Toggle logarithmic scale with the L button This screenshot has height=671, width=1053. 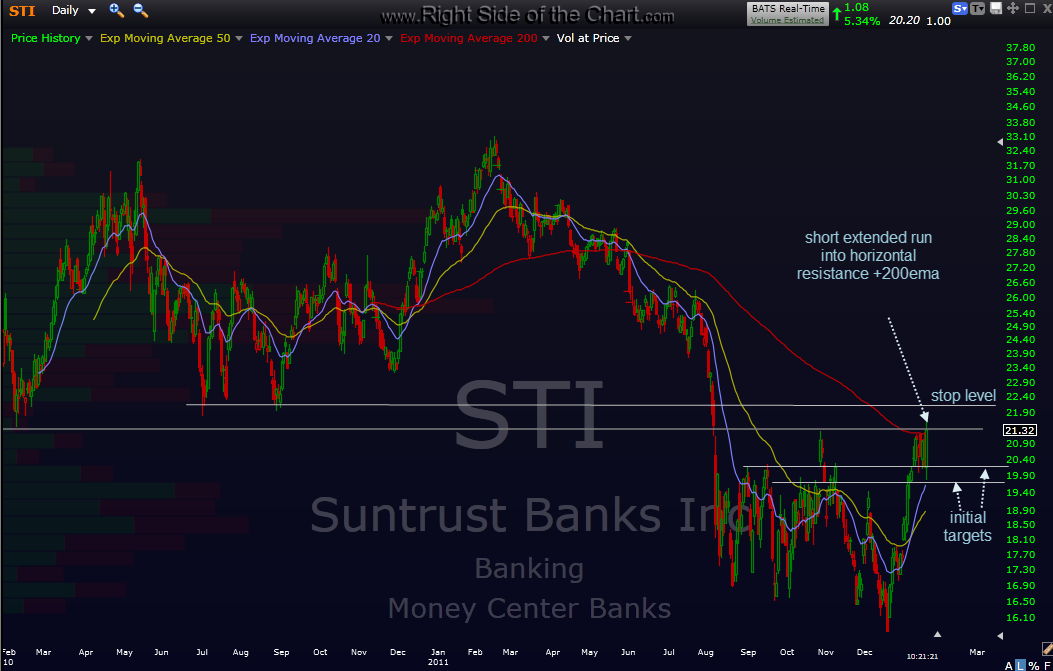pos(1019,664)
